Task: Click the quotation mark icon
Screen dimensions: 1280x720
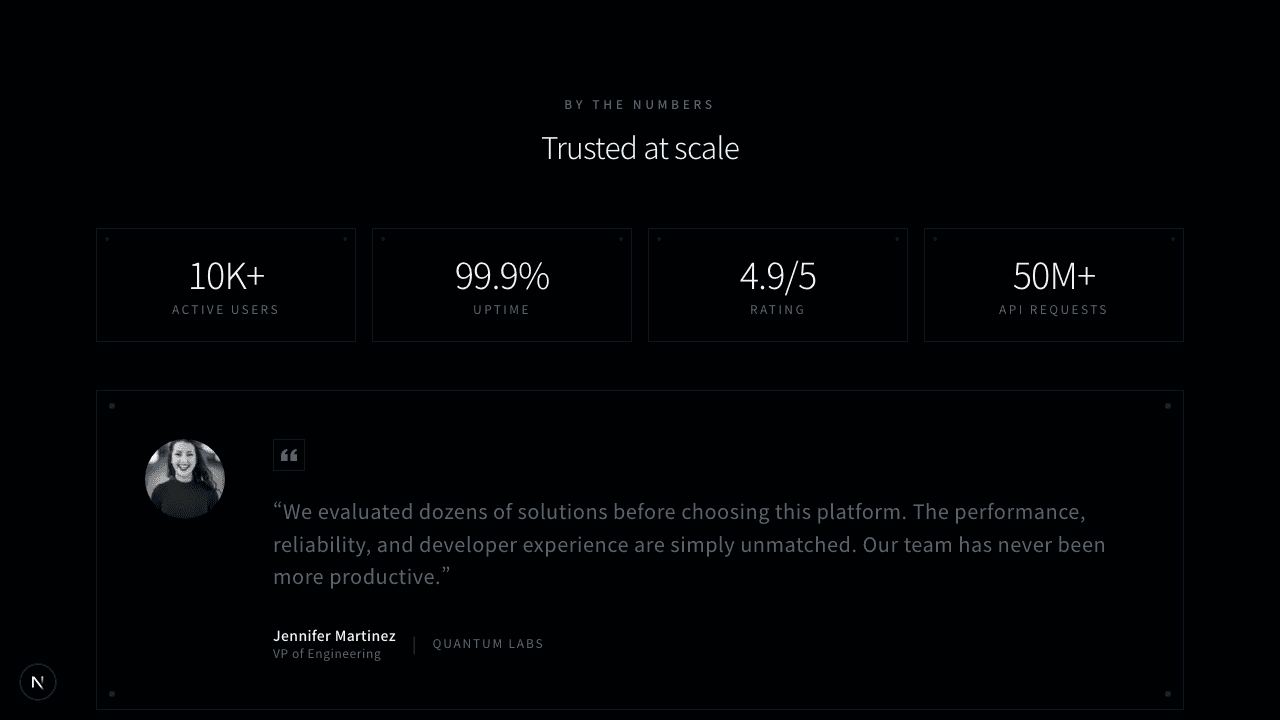Action: coord(289,456)
